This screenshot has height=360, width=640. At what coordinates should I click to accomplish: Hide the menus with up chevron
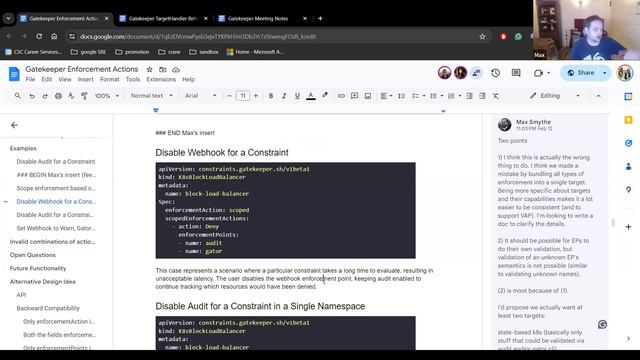click(598, 96)
